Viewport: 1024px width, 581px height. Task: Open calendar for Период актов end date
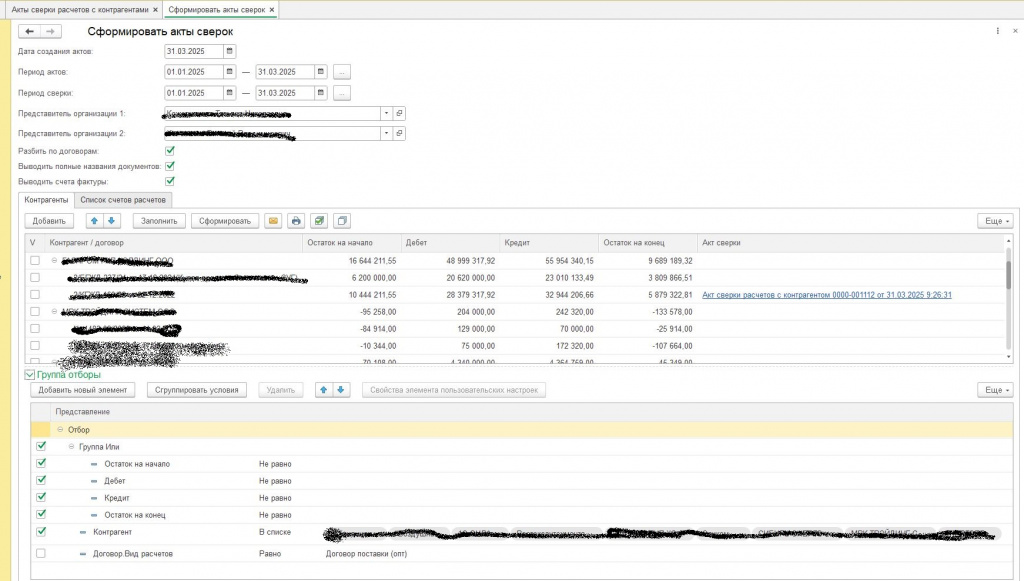[x=321, y=72]
